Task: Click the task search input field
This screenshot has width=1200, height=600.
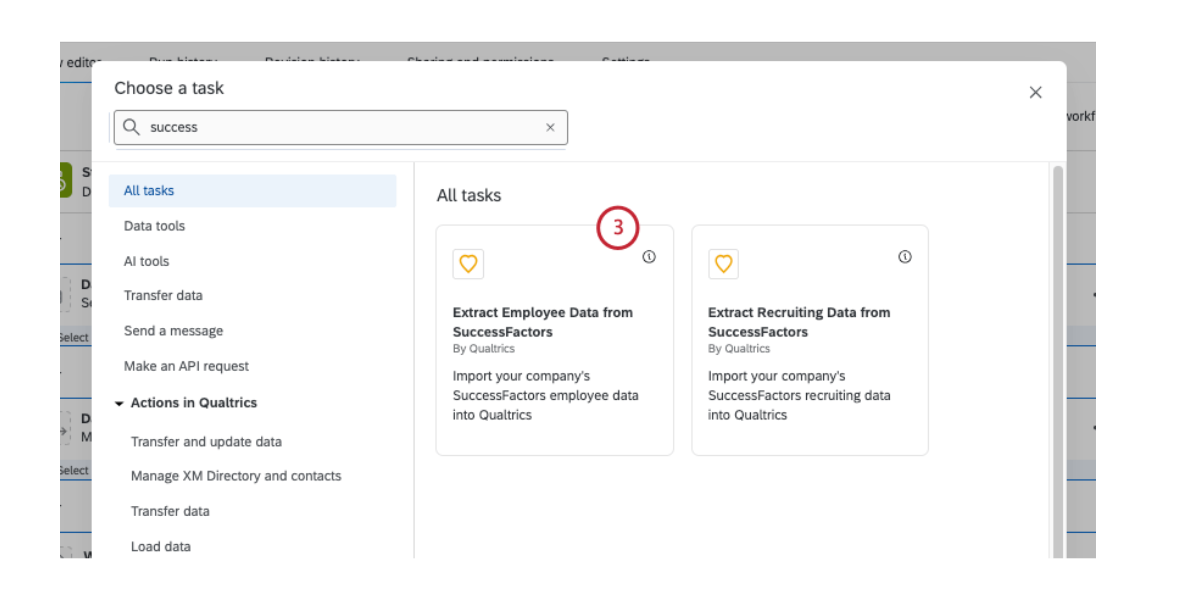Action: (x=340, y=127)
